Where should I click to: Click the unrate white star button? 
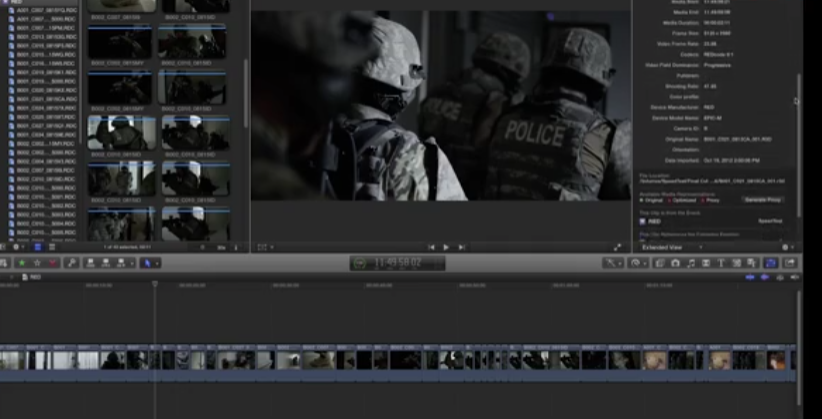point(37,263)
